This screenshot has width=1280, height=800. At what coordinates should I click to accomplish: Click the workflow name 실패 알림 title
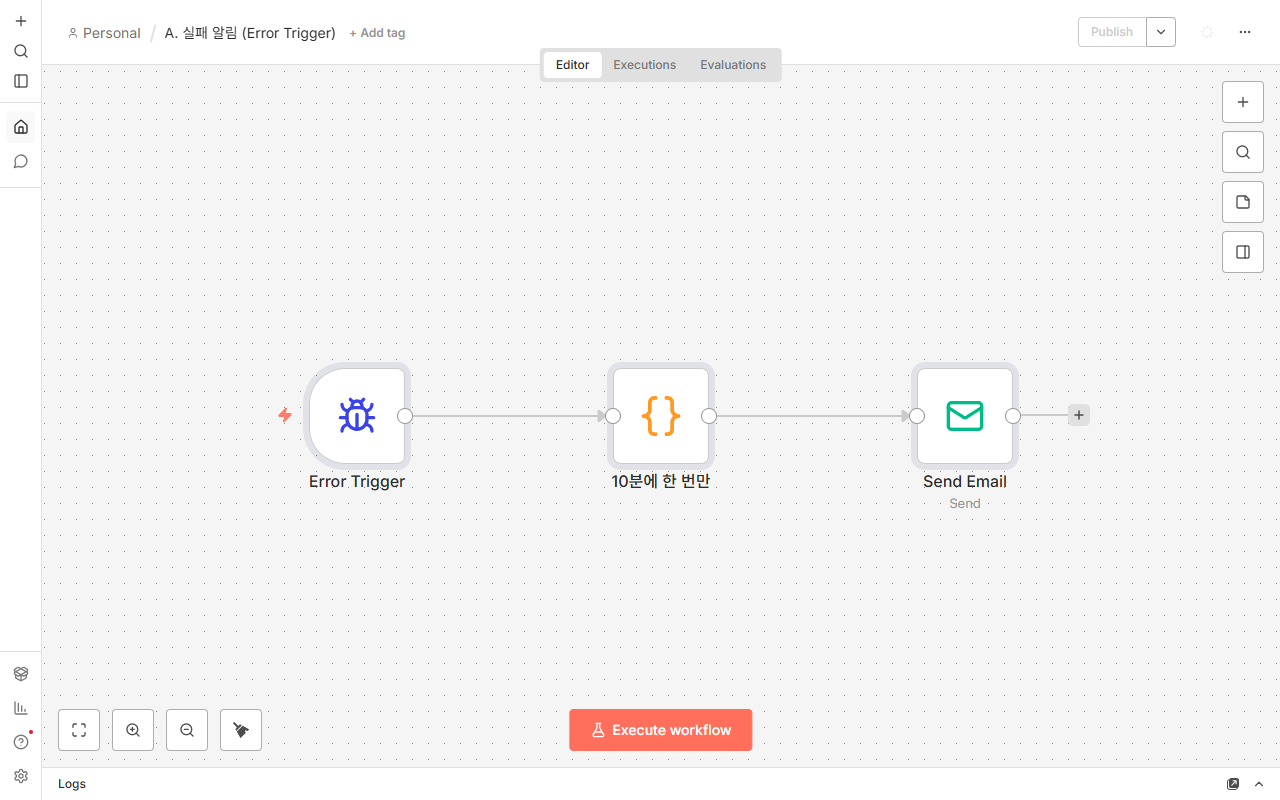[250, 33]
